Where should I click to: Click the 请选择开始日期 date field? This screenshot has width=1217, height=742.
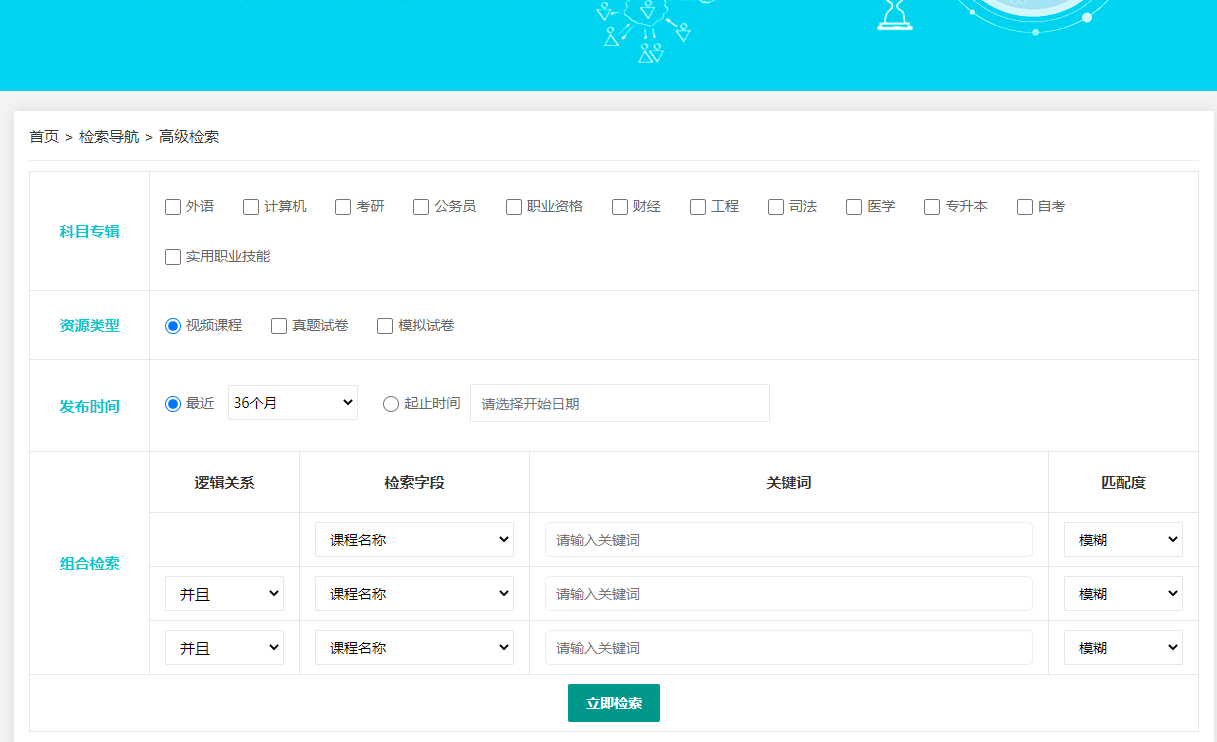[x=619, y=404]
